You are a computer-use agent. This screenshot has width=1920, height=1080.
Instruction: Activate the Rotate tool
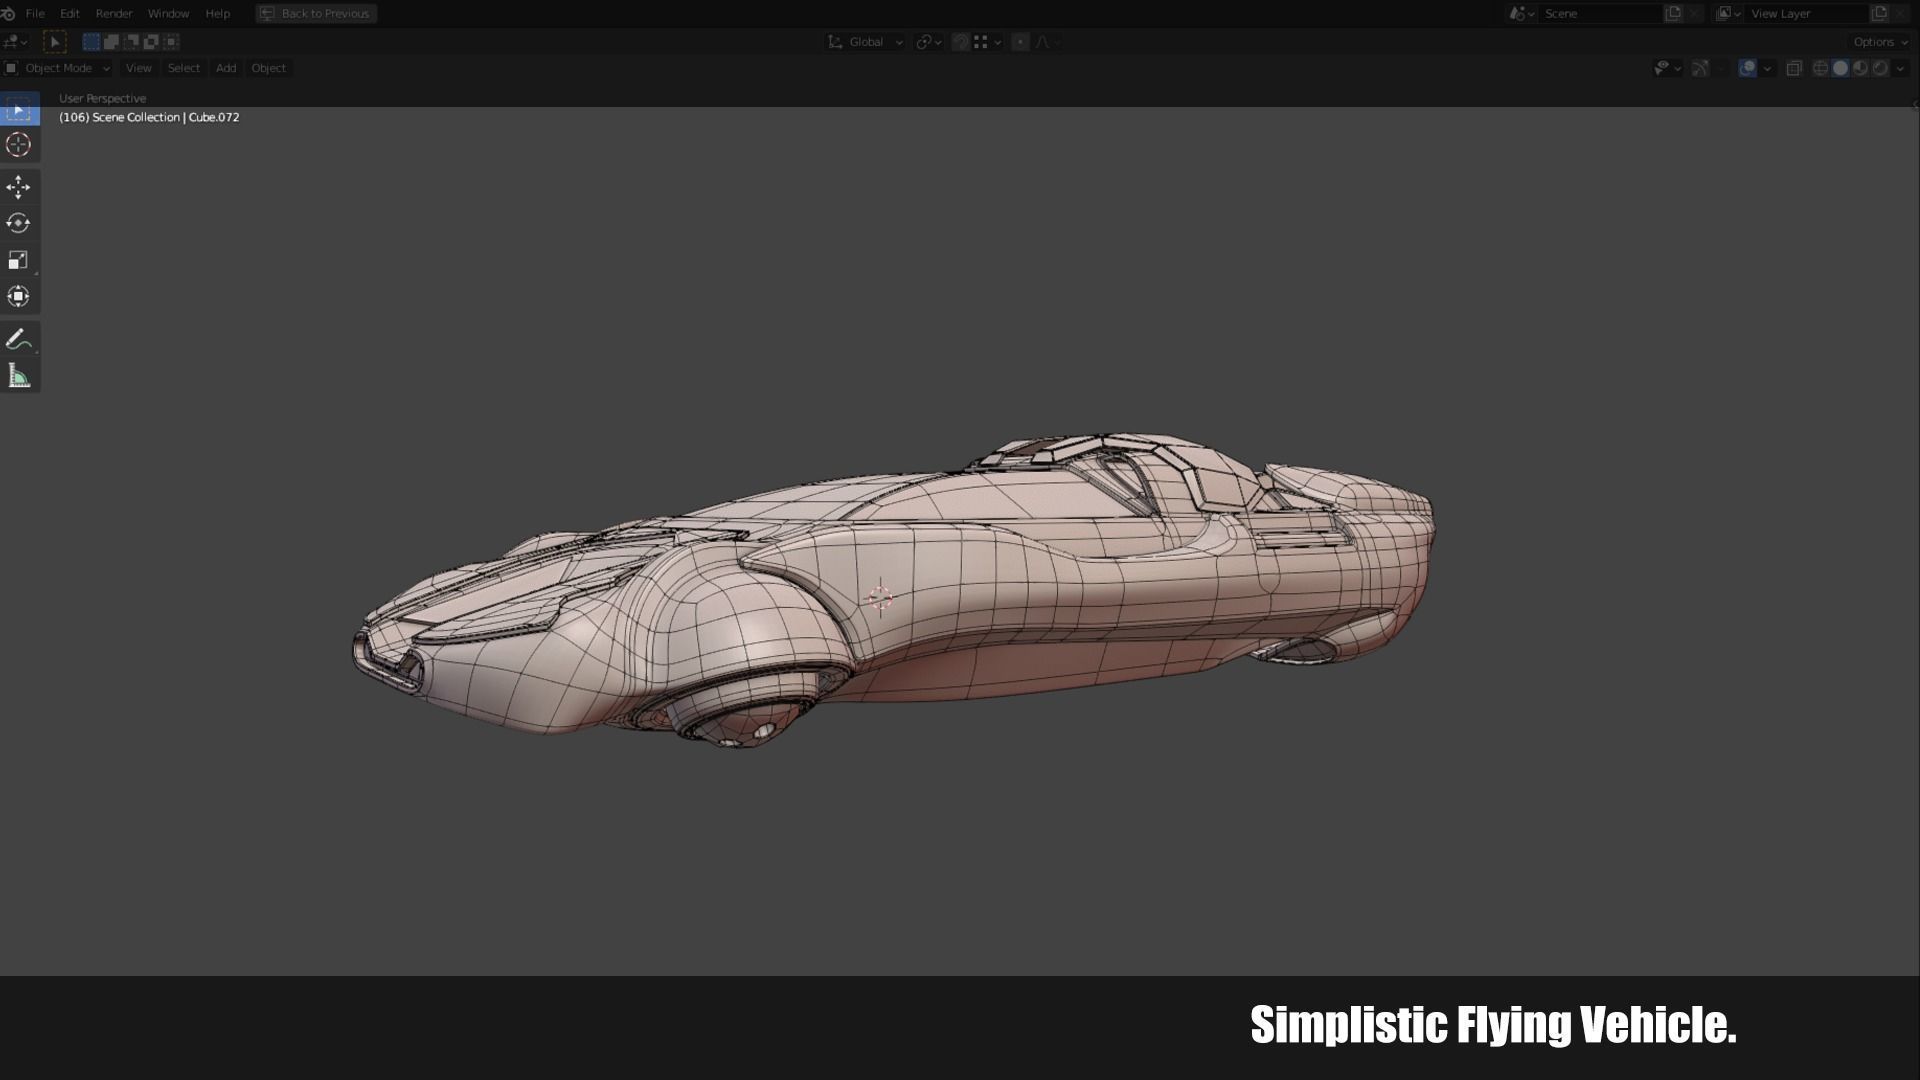pos(18,223)
